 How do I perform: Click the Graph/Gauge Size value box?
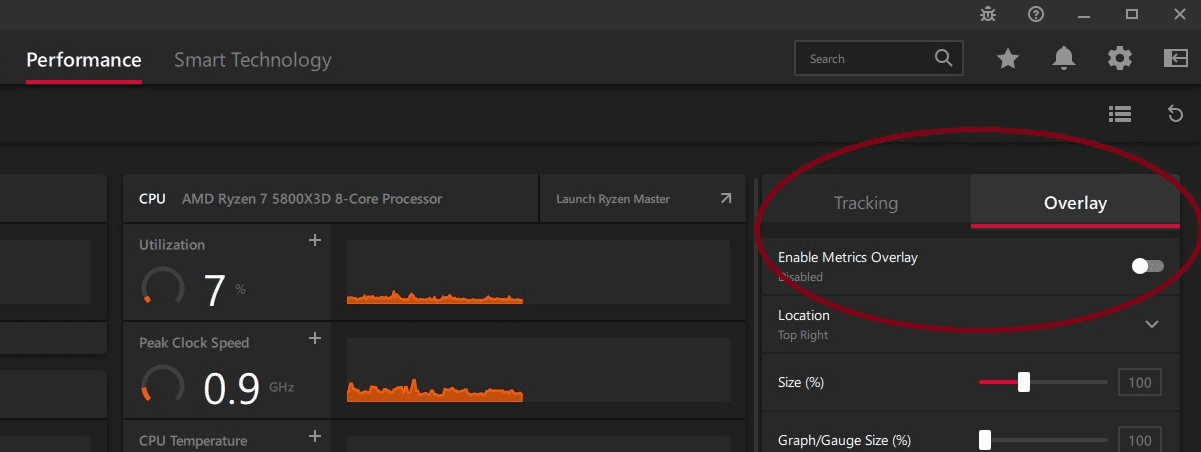pyautogui.click(x=1140, y=440)
